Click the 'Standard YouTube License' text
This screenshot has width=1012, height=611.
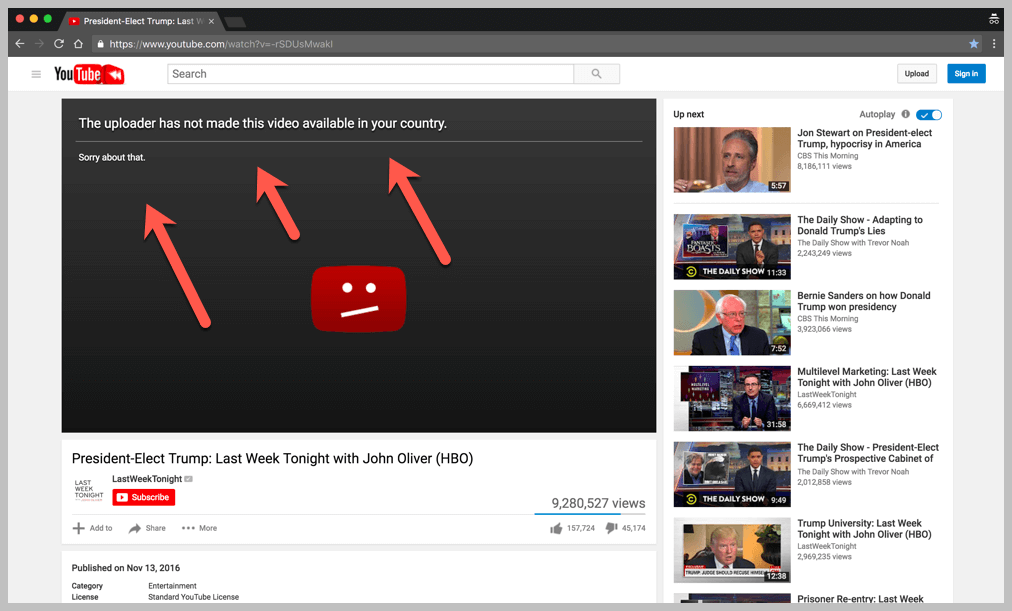(194, 597)
